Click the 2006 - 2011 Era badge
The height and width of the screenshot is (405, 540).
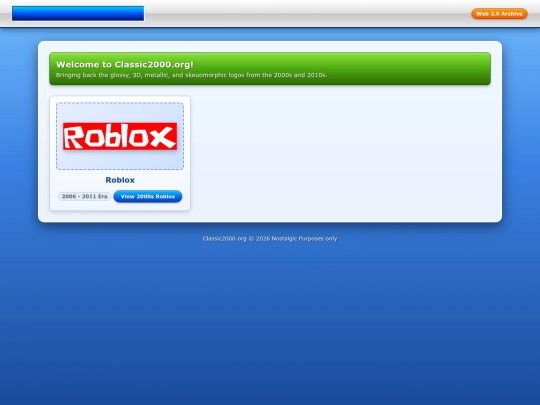click(x=84, y=196)
